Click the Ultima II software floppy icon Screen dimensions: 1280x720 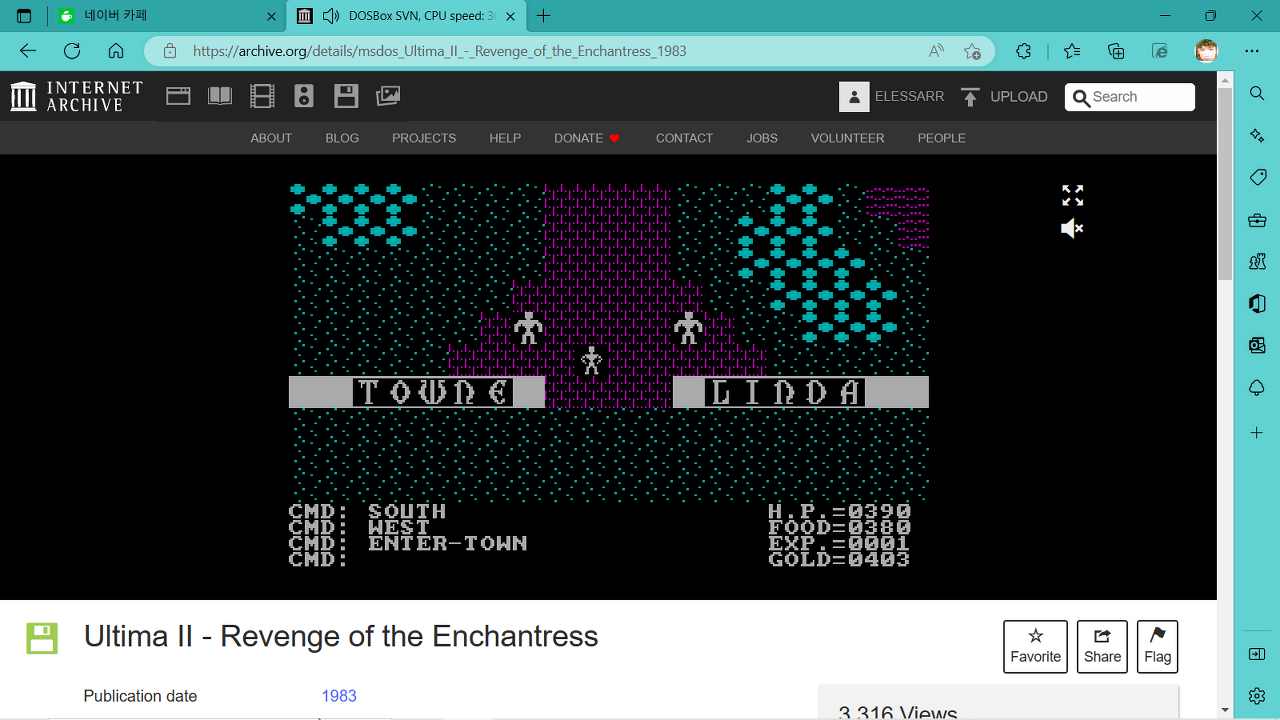coord(42,638)
